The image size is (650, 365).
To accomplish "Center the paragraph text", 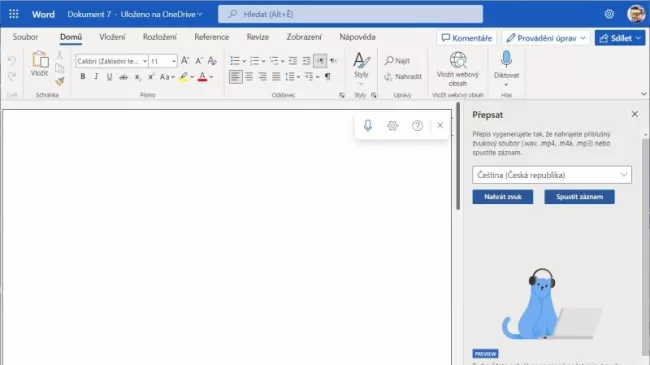I will coord(249,77).
